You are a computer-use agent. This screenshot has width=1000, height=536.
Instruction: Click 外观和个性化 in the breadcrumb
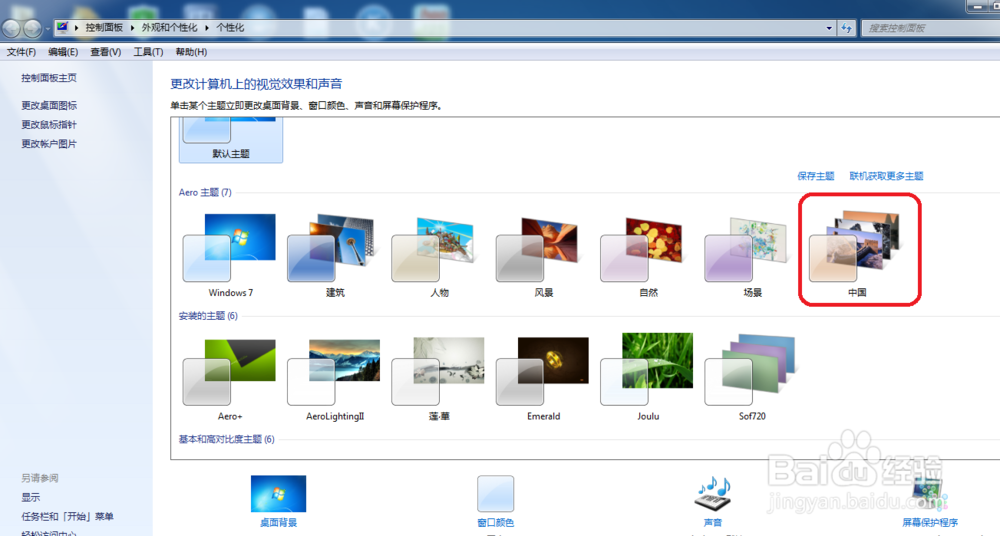pyautogui.click(x=169, y=27)
